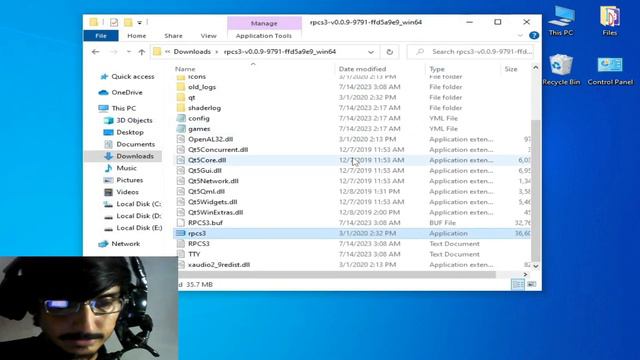Open the address bar history dropdown
The width and height of the screenshot is (640, 360).
(x=371, y=52)
